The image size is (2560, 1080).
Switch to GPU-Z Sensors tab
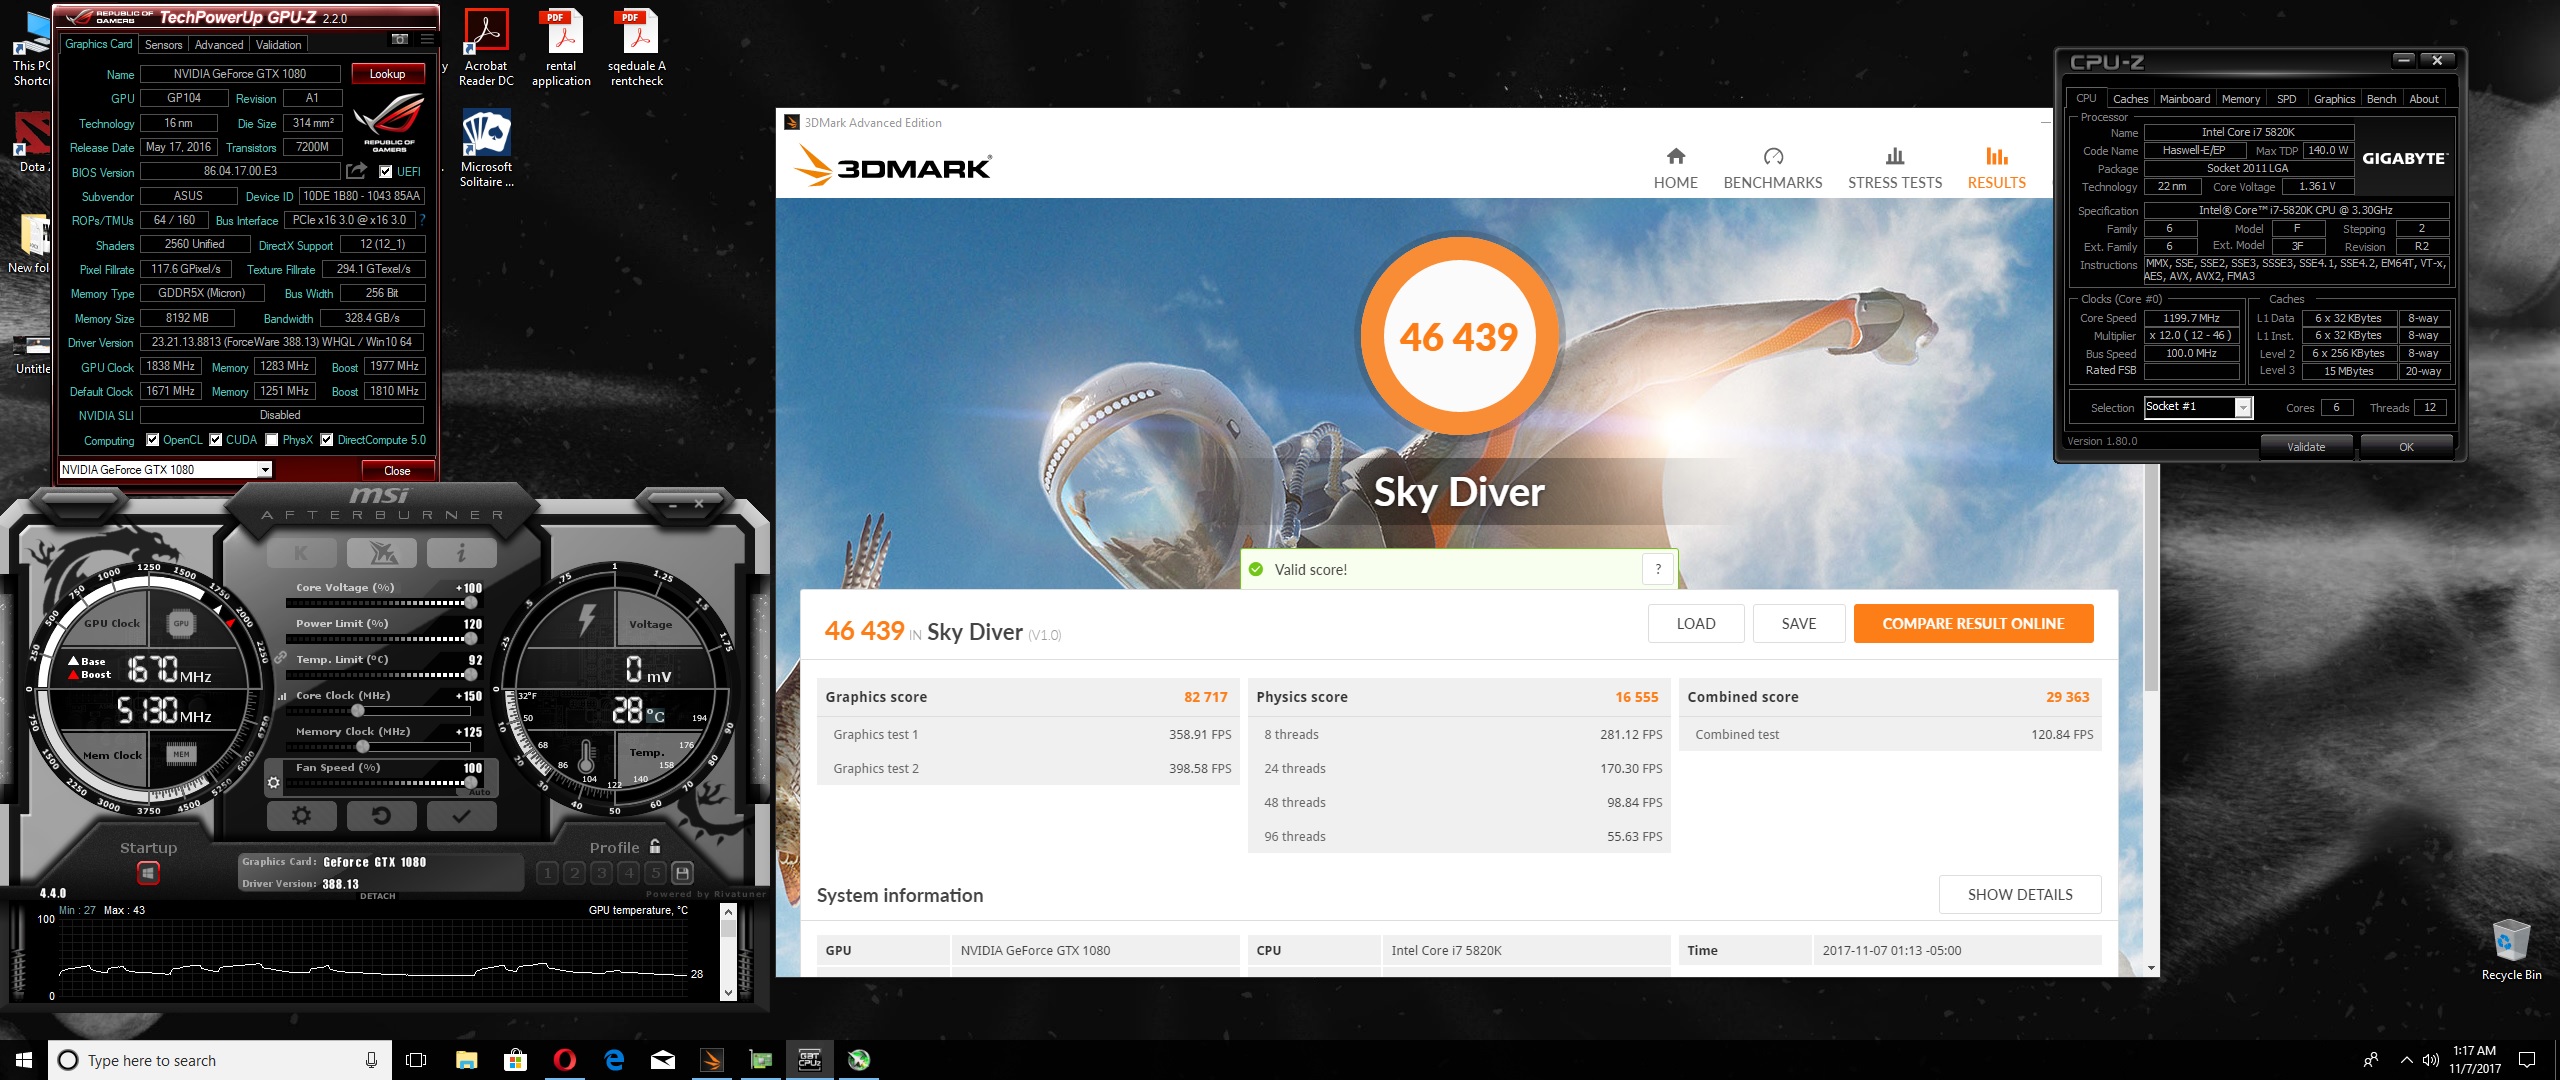pos(163,45)
